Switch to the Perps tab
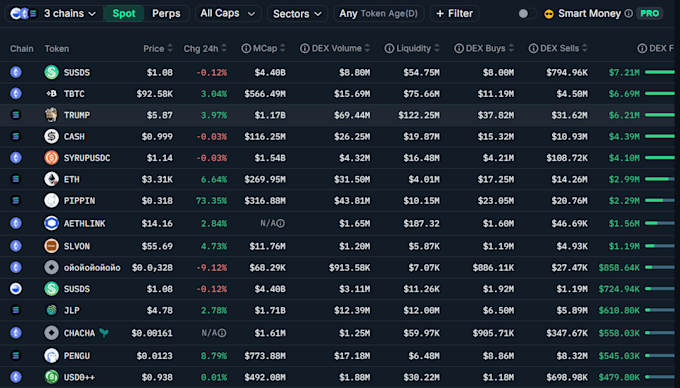The height and width of the screenshot is (388, 680). click(x=166, y=13)
